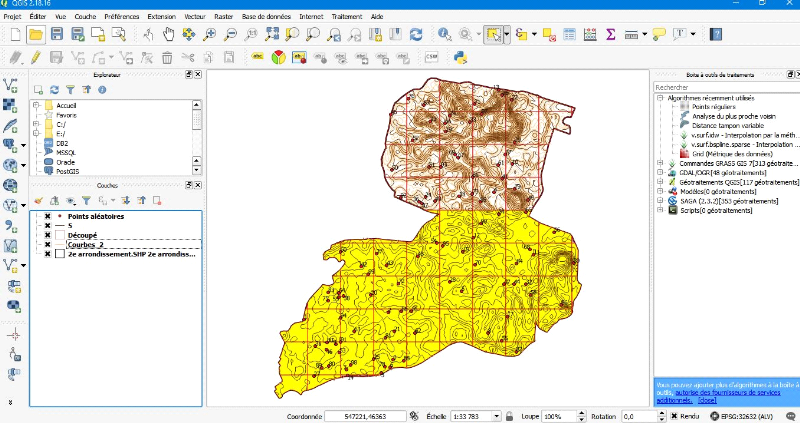The image size is (800, 423).
Task: Uncheck the Rendu checkbox
Action: coord(673,415)
